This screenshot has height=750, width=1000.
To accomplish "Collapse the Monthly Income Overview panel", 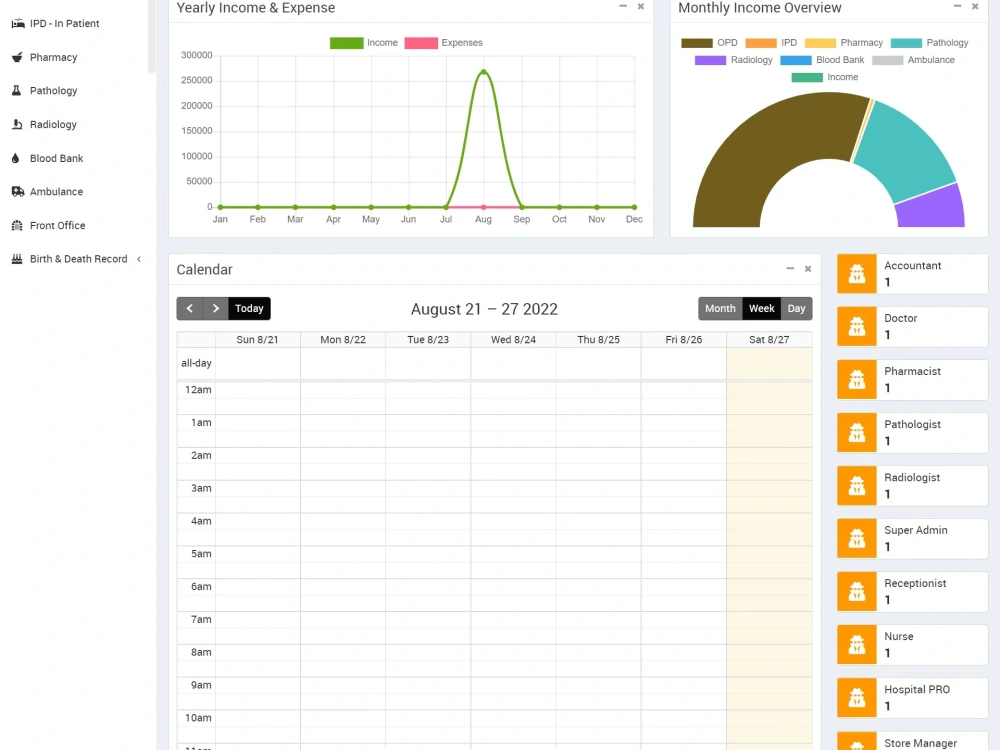I will [957, 6].
